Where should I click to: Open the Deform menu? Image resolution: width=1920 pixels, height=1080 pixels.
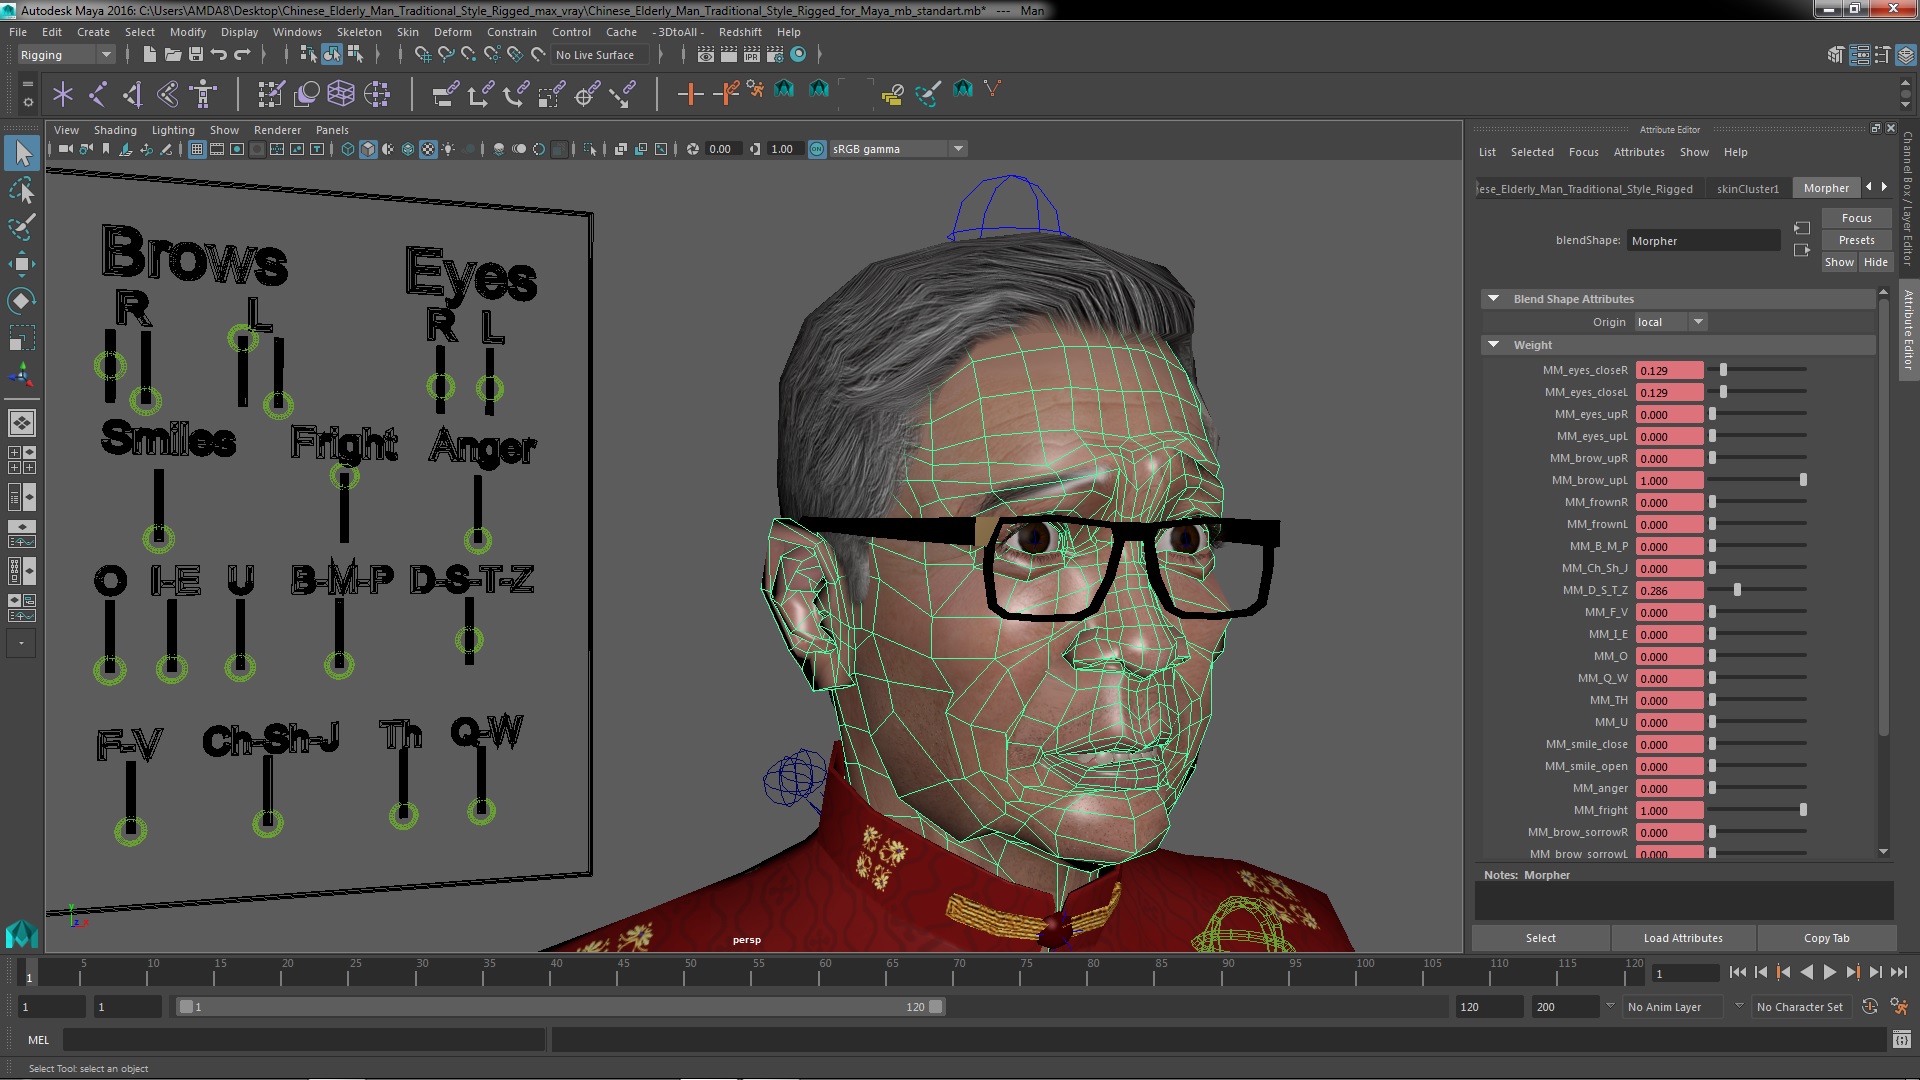click(452, 32)
